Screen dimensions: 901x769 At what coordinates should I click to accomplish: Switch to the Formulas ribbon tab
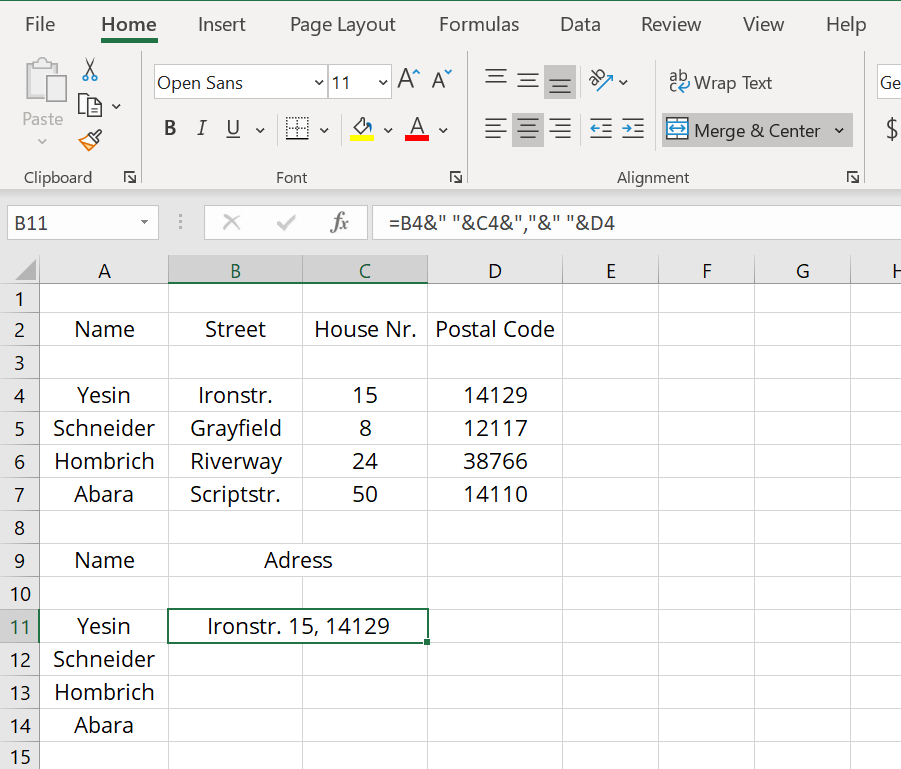pyautogui.click(x=479, y=24)
